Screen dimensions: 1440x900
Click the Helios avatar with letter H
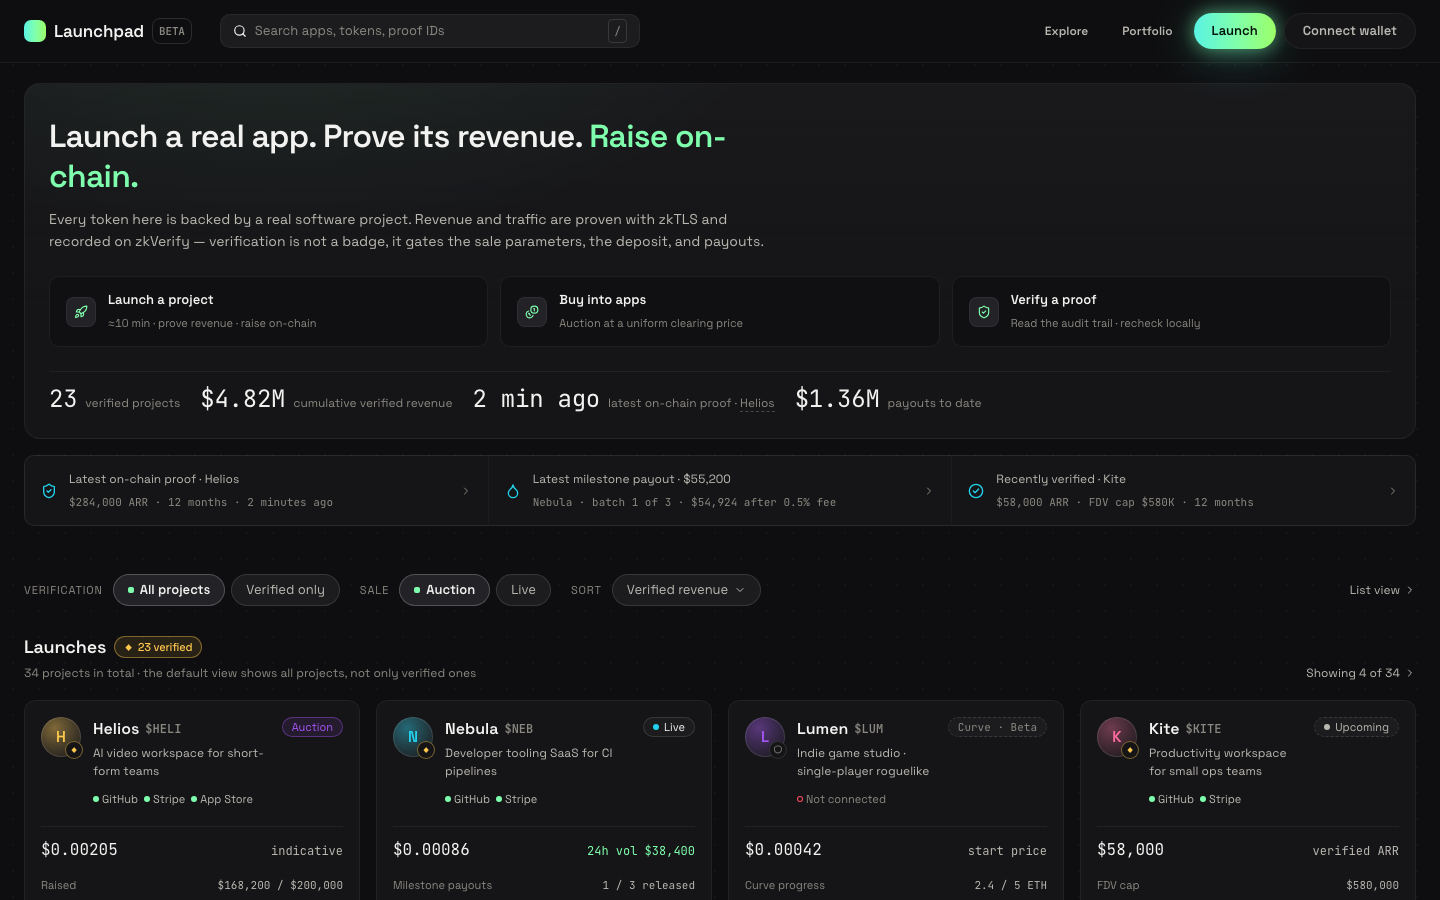tap(60, 737)
